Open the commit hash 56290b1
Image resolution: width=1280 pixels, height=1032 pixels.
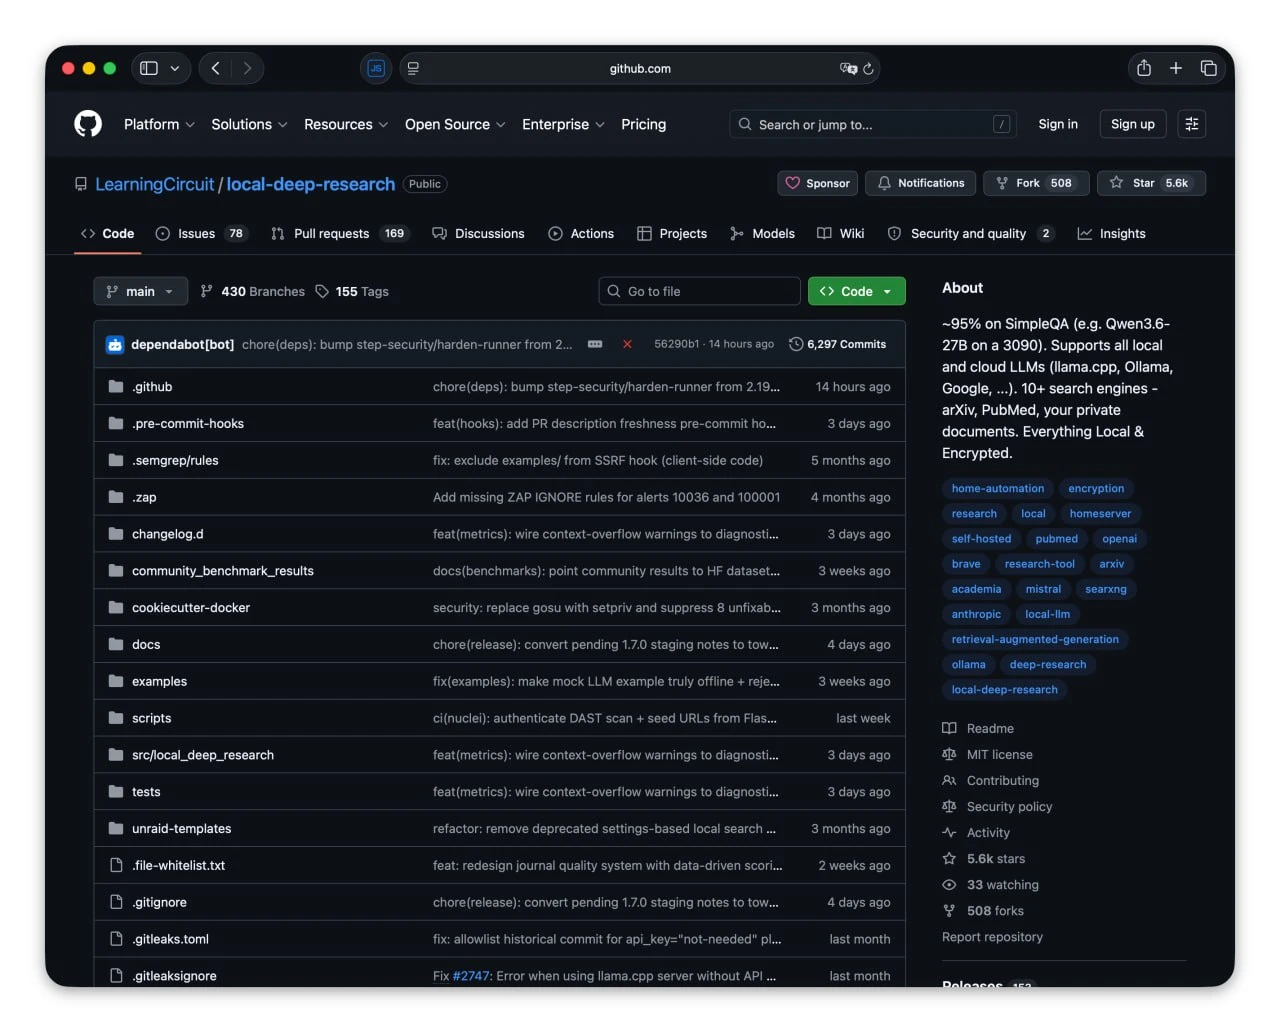[677, 344]
